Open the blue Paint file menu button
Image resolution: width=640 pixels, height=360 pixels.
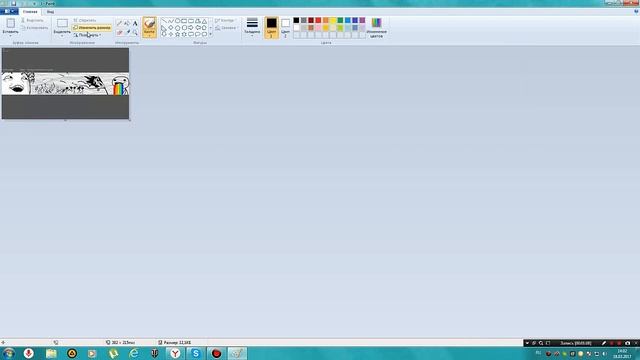pos(9,11)
